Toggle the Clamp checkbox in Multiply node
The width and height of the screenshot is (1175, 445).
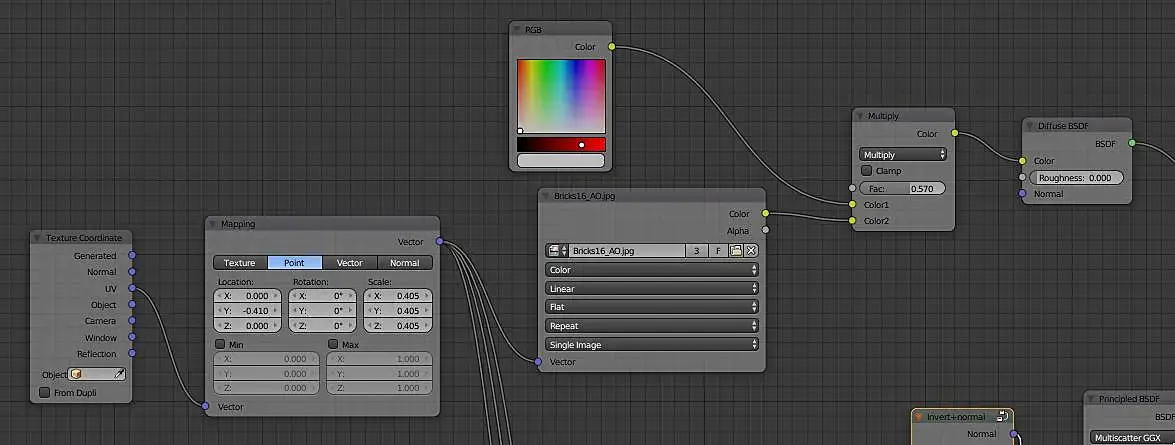pos(866,171)
